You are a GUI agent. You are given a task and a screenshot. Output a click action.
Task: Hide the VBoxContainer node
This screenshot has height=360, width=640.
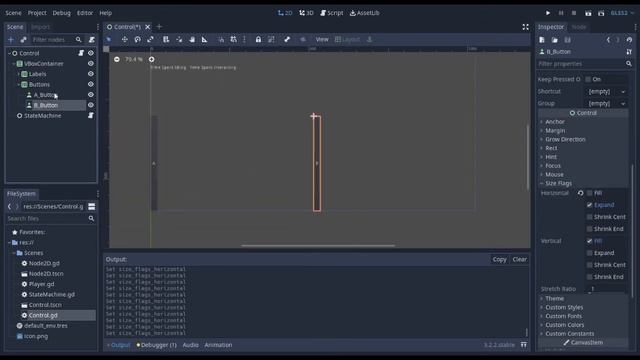point(91,64)
